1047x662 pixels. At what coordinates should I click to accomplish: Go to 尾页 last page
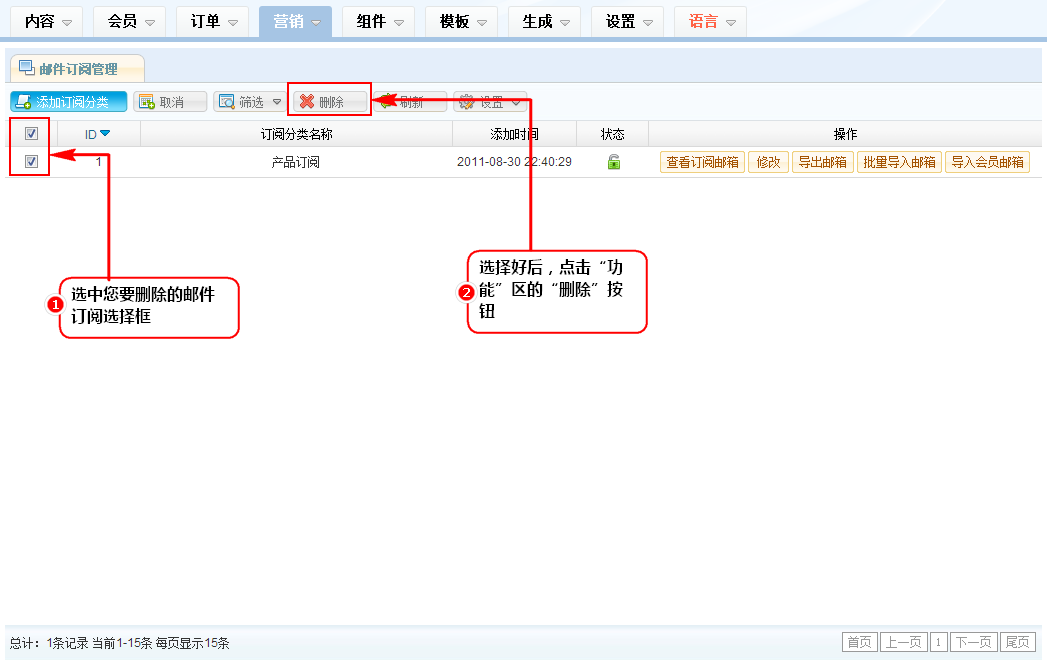(x=1017, y=642)
